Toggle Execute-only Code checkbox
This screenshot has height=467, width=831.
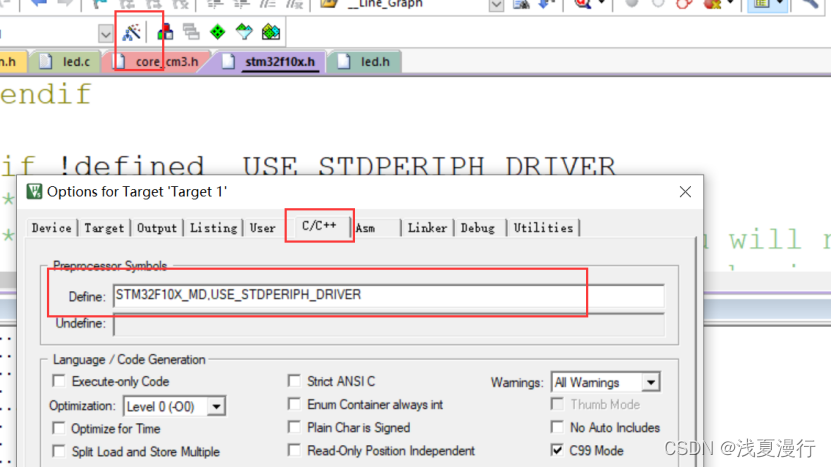coord(59,381)
